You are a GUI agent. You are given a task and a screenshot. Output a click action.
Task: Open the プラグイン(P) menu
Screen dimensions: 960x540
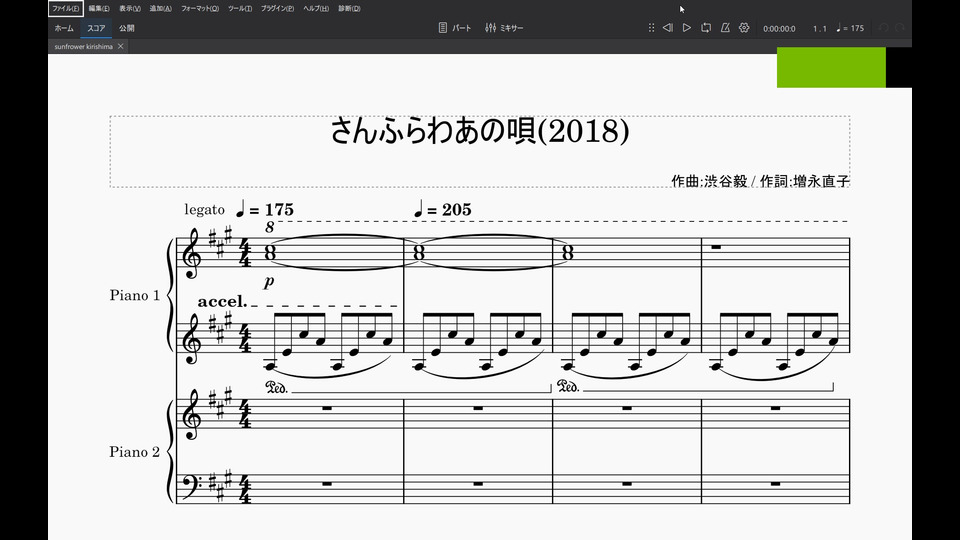click(x=277, y=9)
